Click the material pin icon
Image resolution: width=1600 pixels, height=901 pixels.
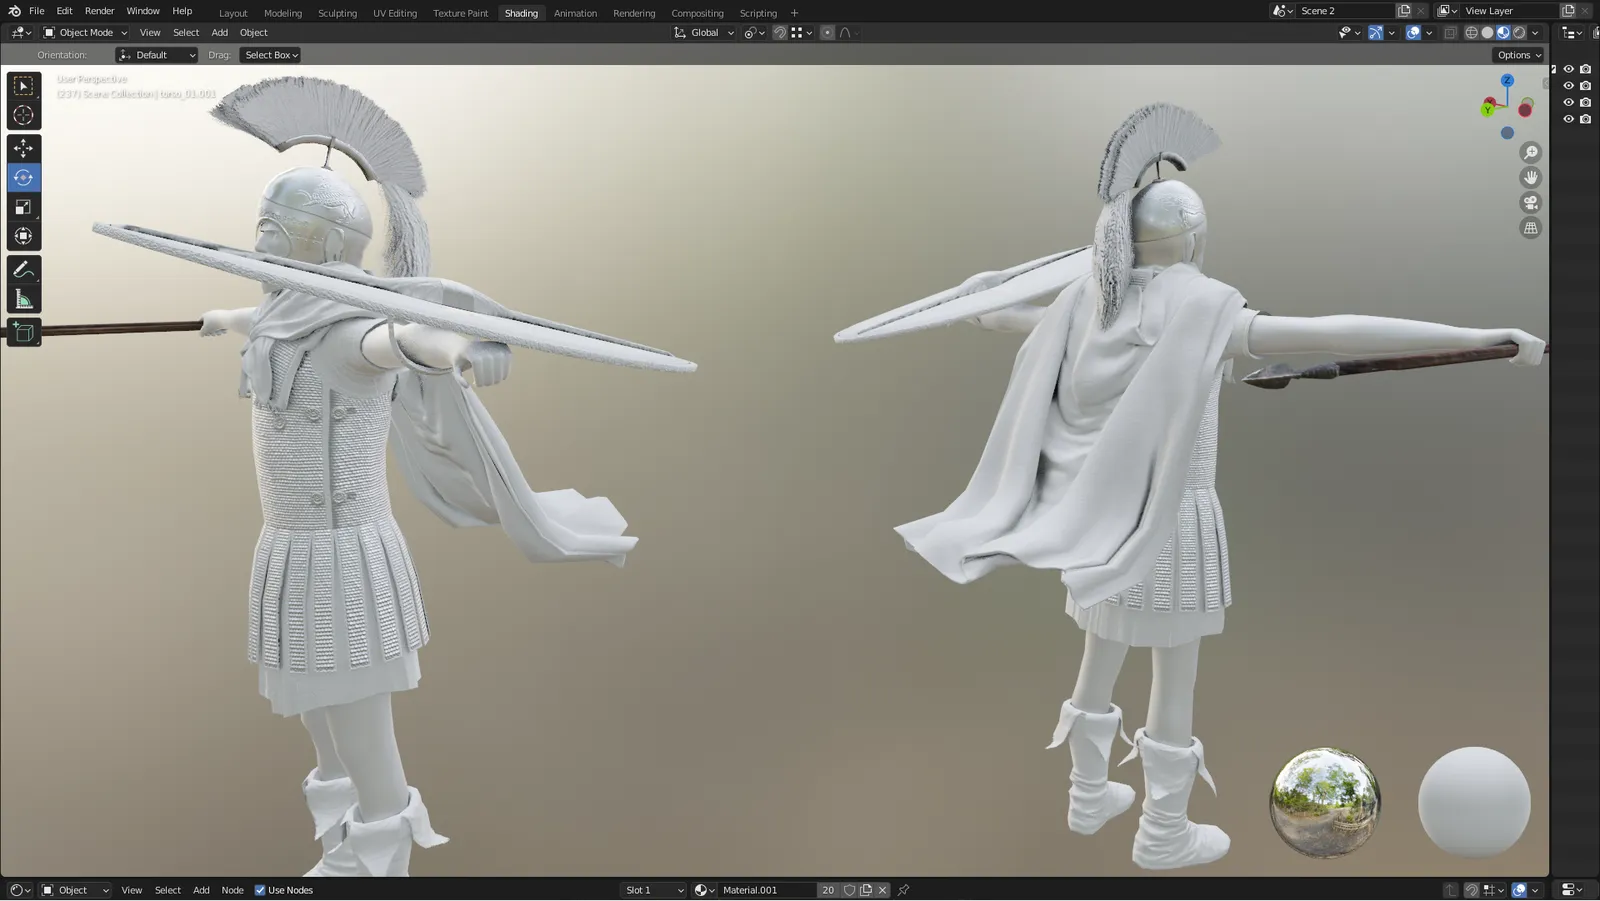click(903, 890)
